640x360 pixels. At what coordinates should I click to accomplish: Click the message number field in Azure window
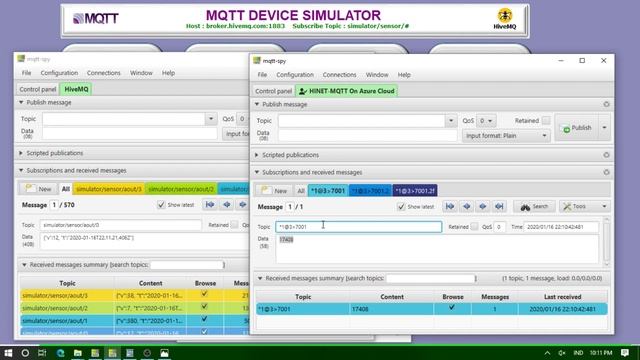290,207
